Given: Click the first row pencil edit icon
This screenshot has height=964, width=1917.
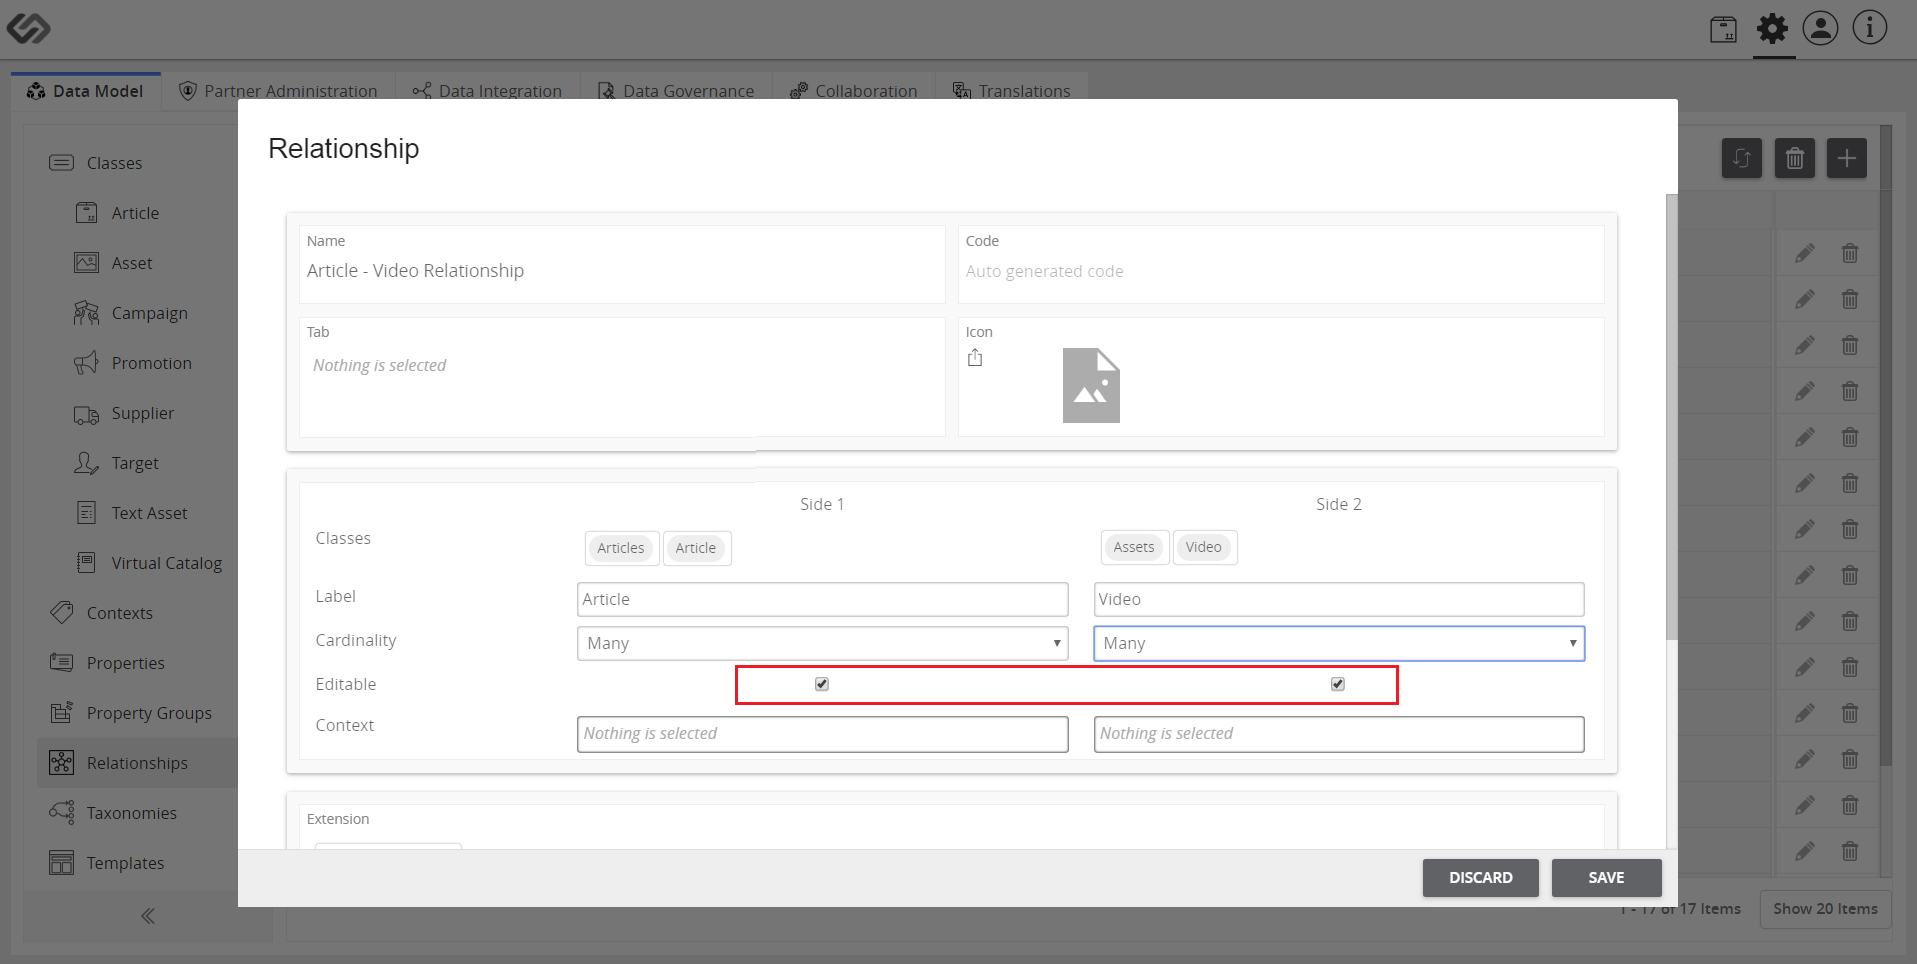Looking at the screenshot, I should pyautogui.click(x=1804, y=253).
